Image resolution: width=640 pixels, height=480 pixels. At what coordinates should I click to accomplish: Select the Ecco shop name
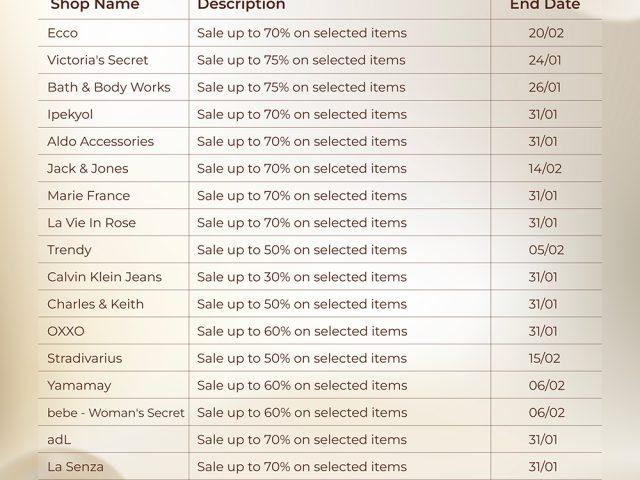(x=62, y=33)
